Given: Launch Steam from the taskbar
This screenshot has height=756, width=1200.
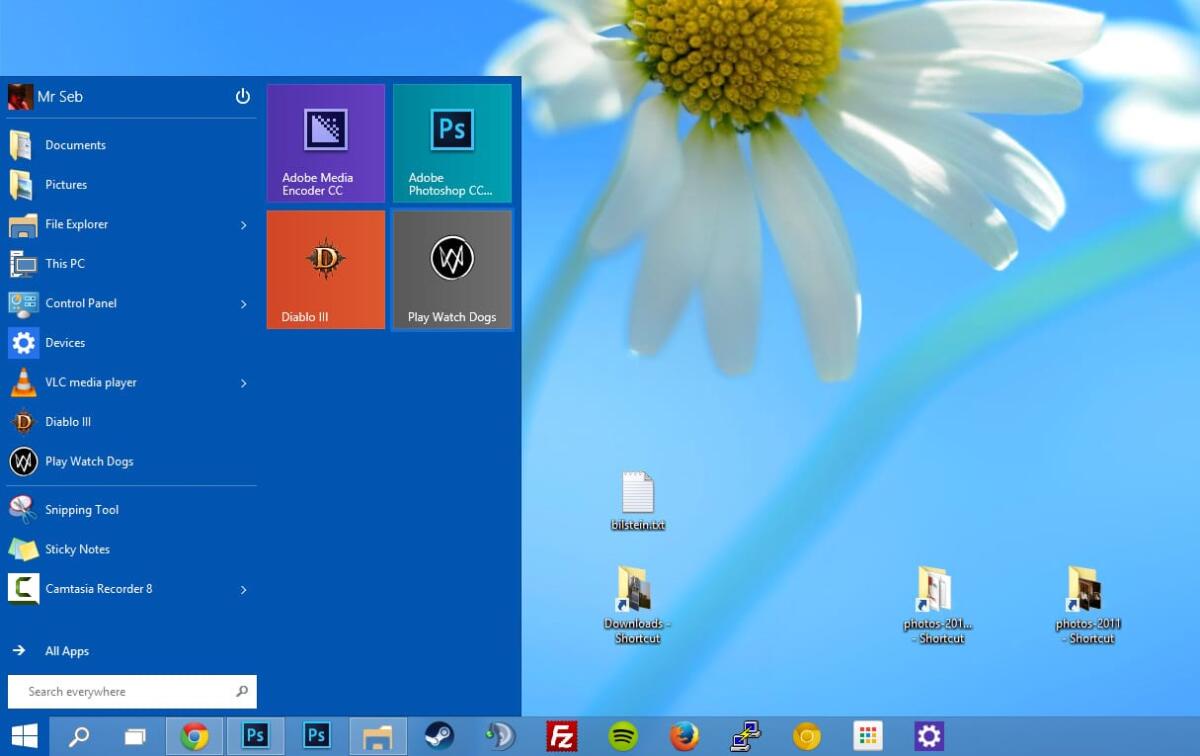Looking at the screenshot, I should pos(439,735).
